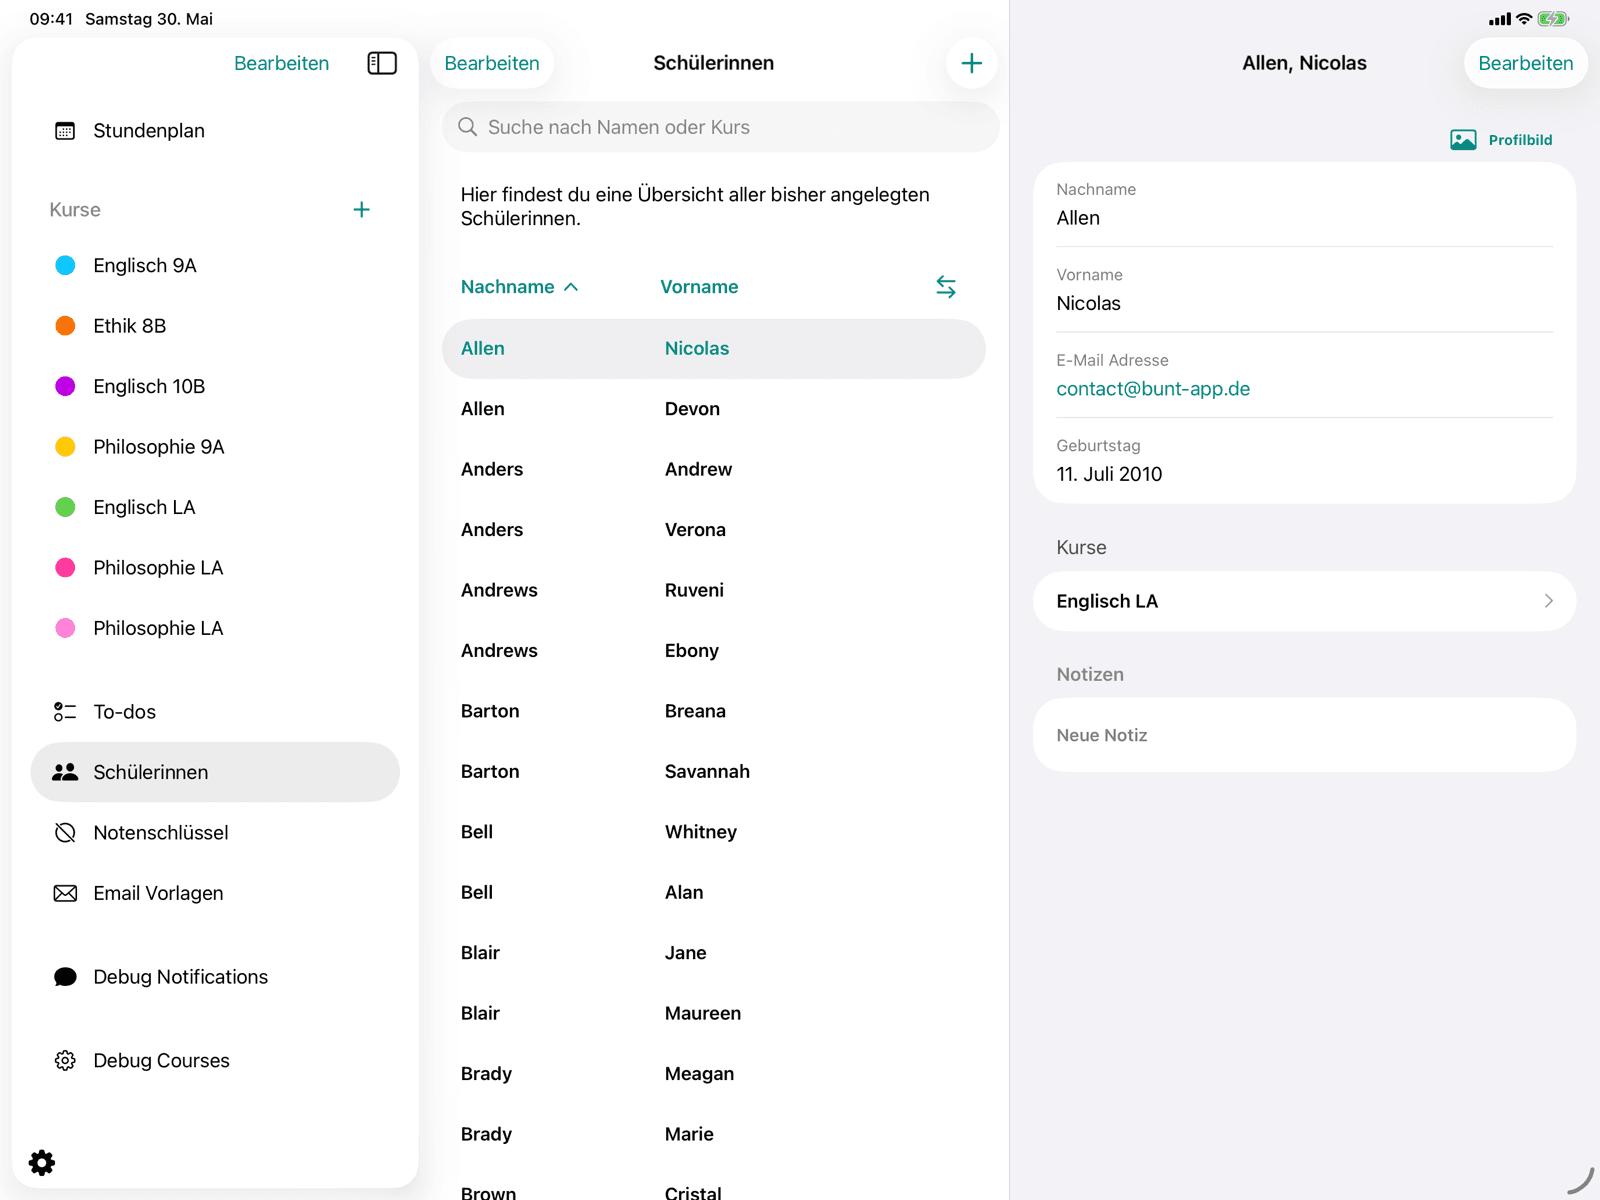Sort by Nachname ascending chevron

tap(571, 287)
